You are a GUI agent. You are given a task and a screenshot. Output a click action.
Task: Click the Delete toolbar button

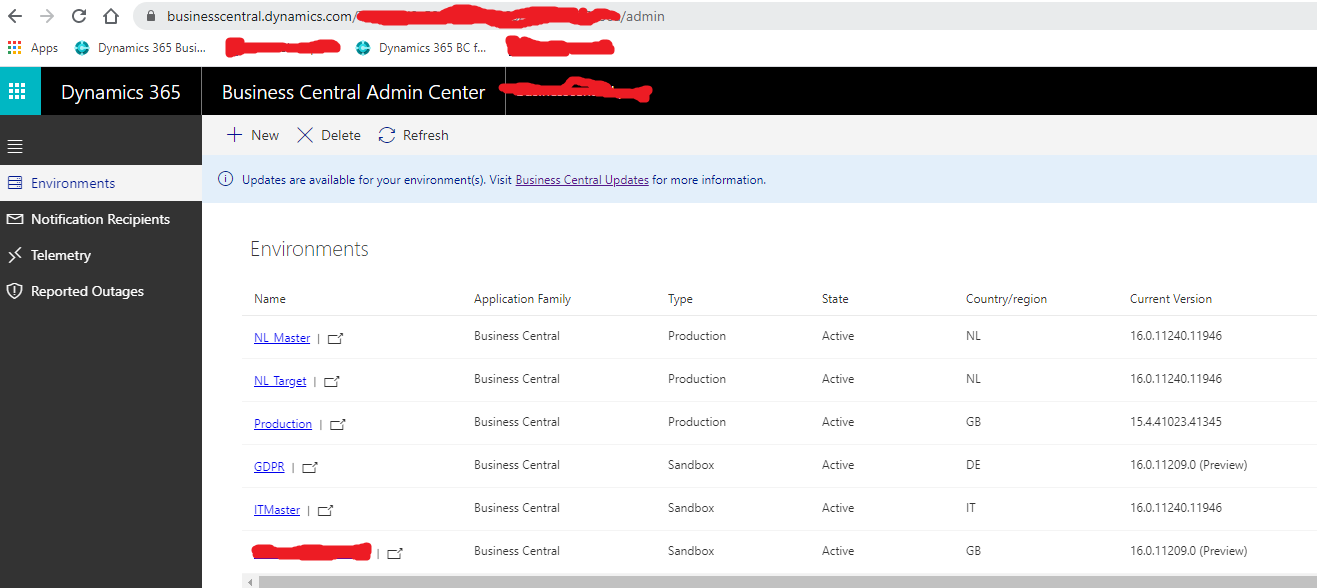click(x=329, y=135)
